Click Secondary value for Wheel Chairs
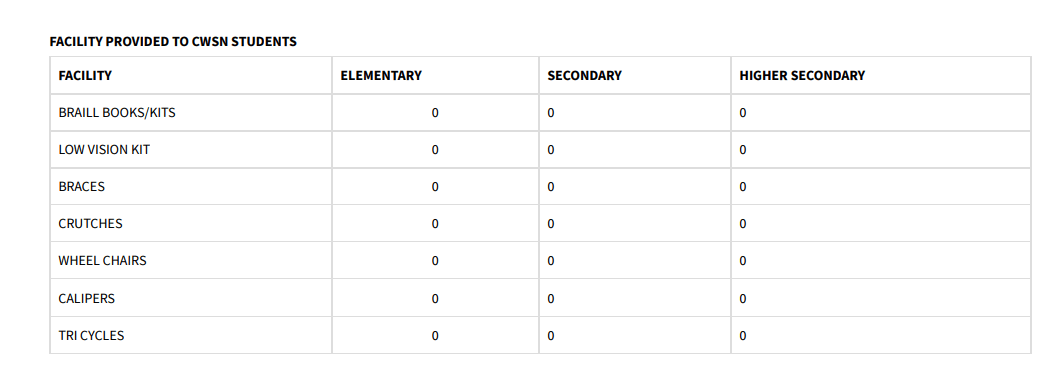The width and height of the screenshot is (1055, 388). [551, 261]
